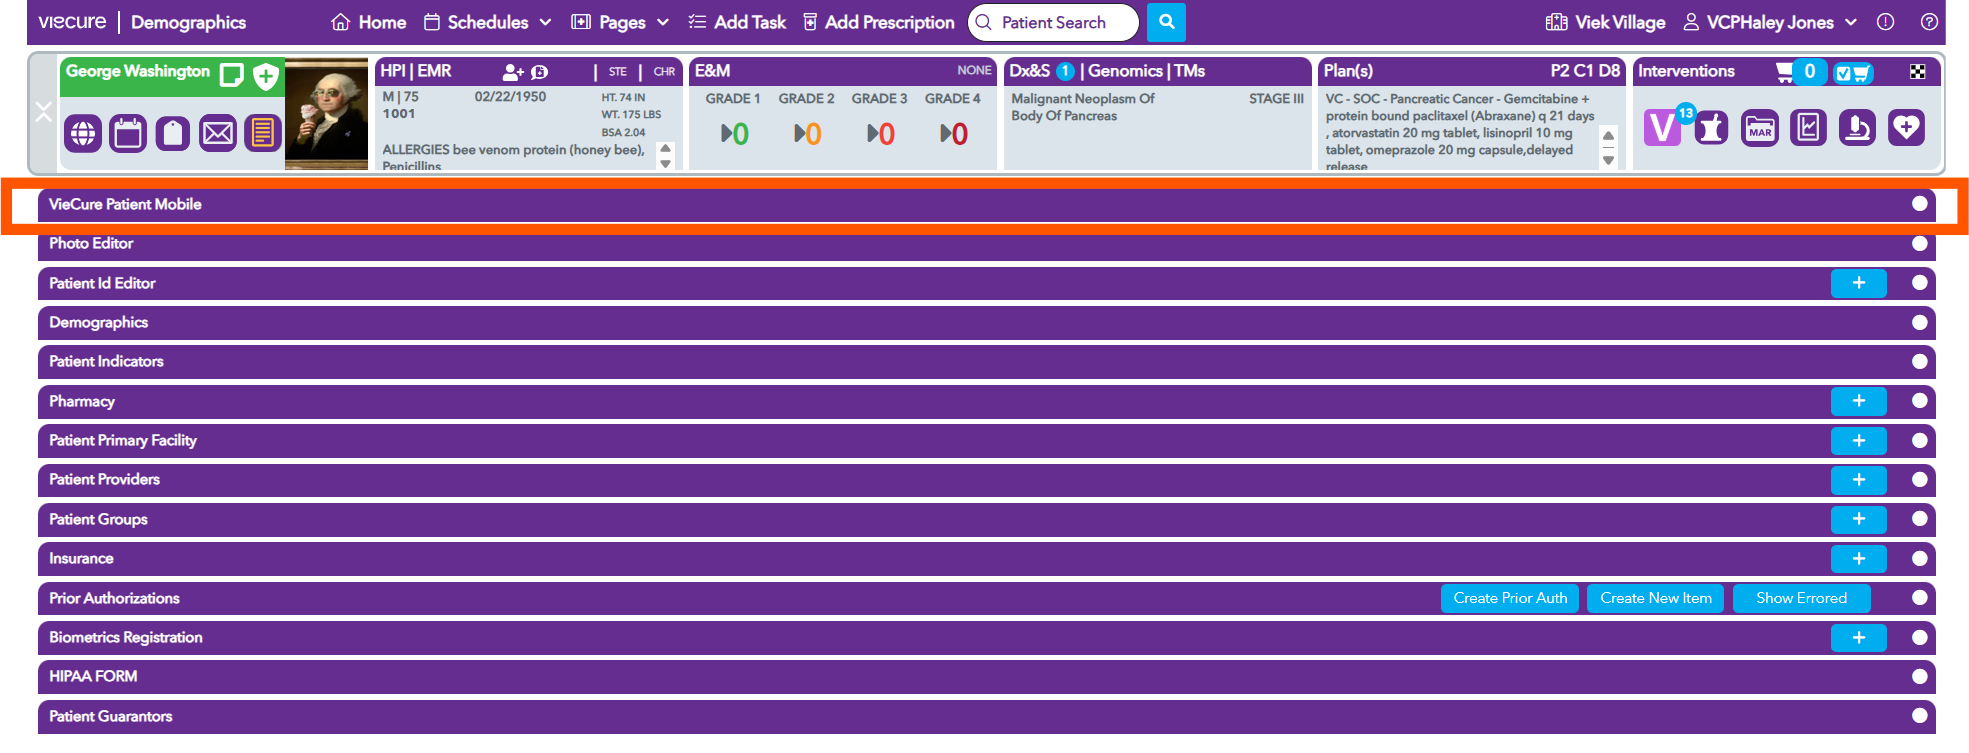Open the CHR tab in HPI header
The image size is (1969, 753).
coord(664,72)
